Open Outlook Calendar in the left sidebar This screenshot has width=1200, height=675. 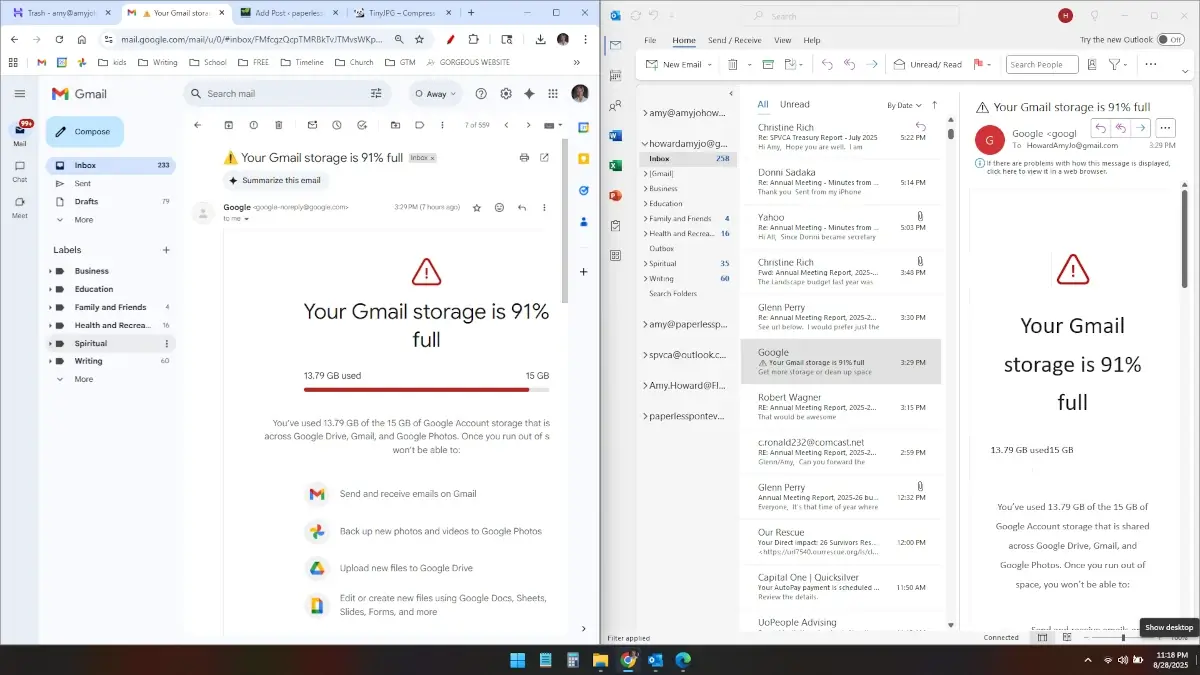616,76
